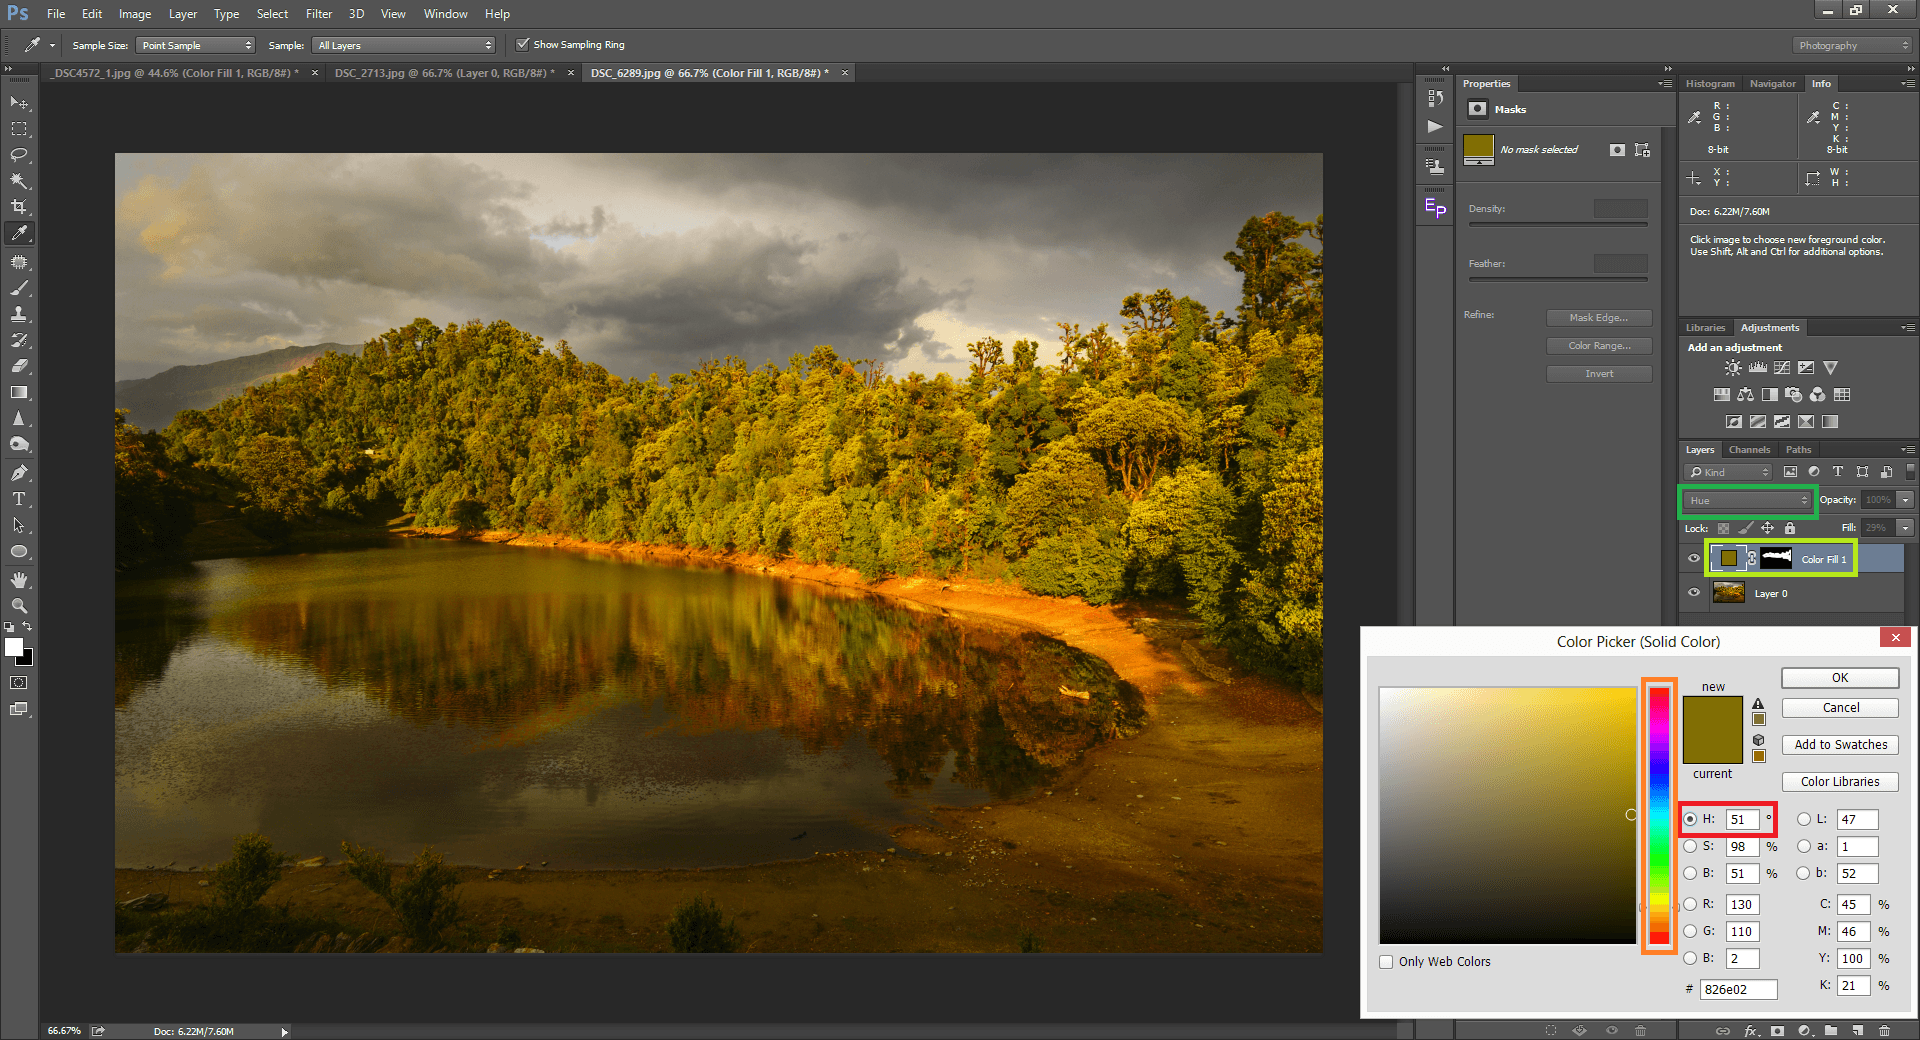The image size is (1920, 1040).
Task: Select the Gradient tool
Action: [x=19, y=393]
